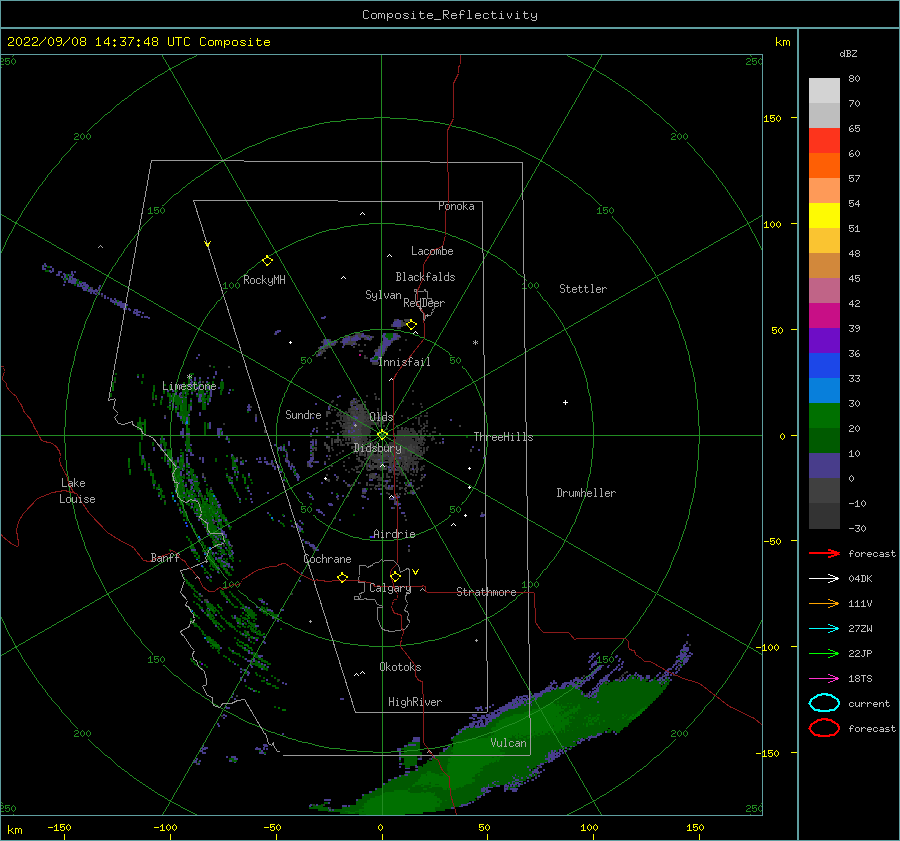Click the orange 111V arrow legend icon

[x=824, y=603]
